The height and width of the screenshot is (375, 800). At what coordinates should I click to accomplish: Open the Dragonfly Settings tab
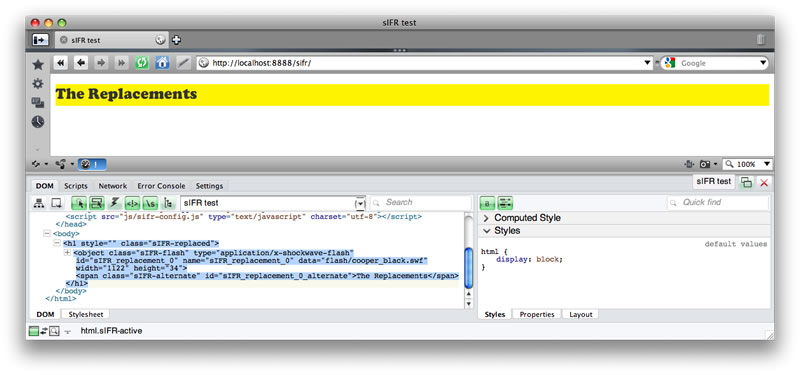[x=209, y=186]
